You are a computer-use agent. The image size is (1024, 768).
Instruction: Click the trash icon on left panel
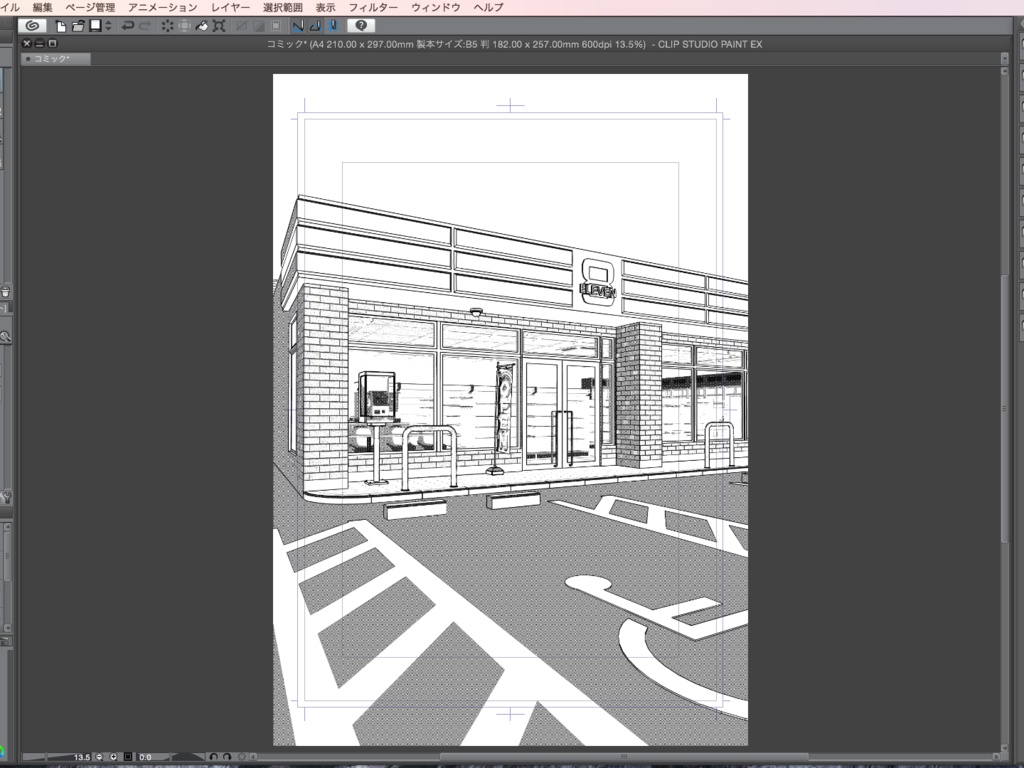(x=5, y=291)
